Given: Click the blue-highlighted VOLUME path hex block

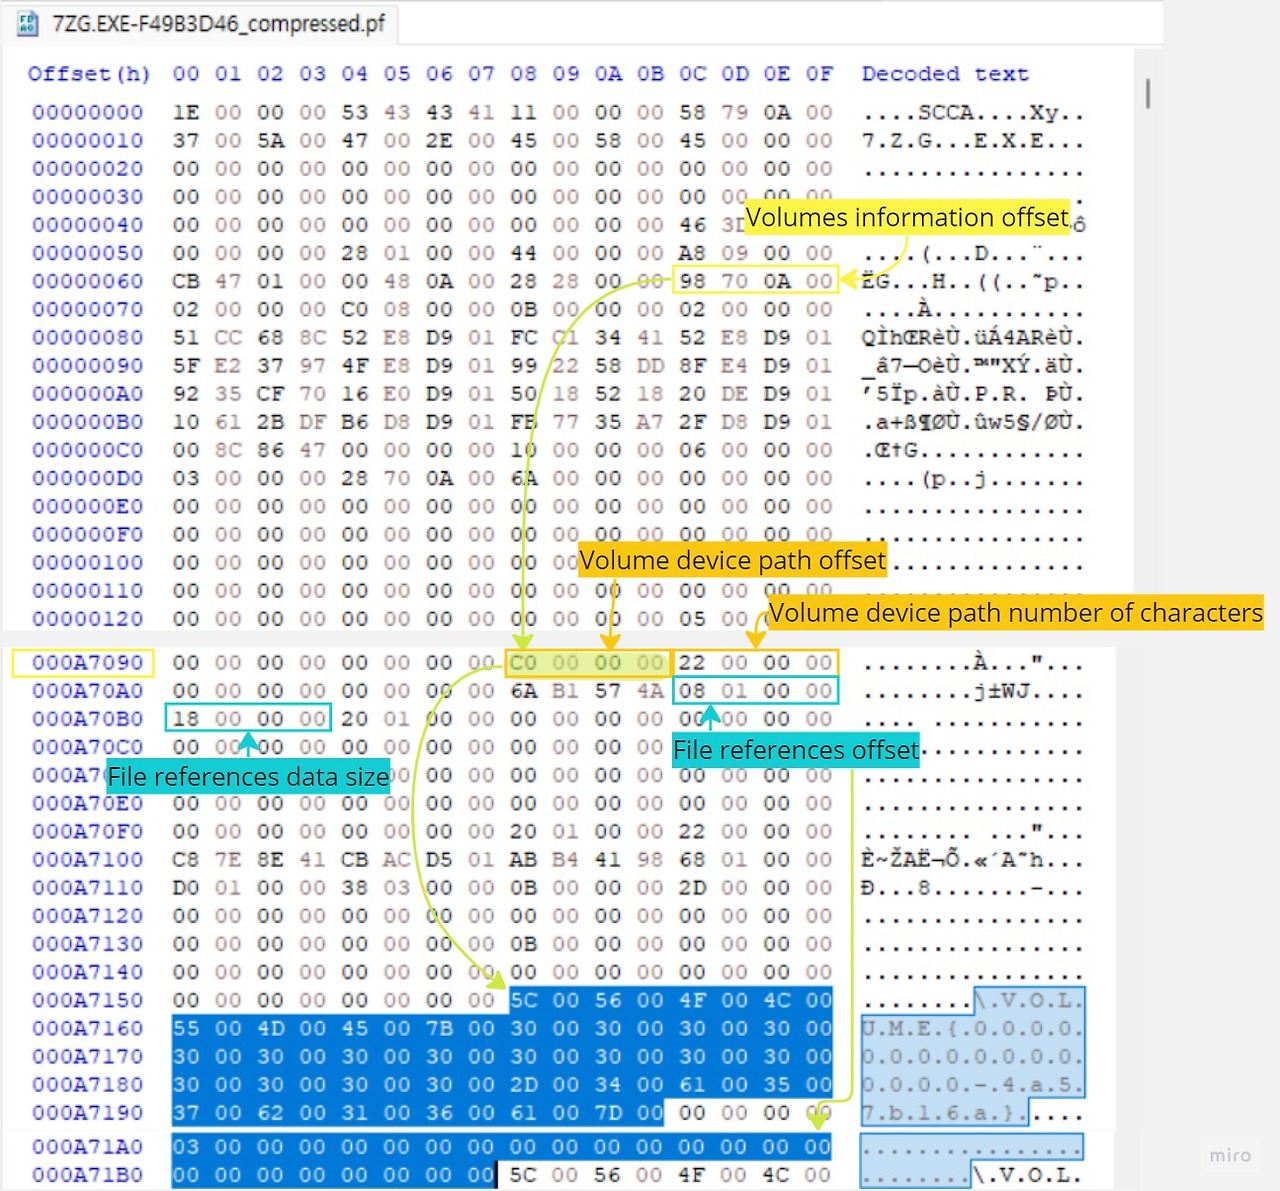Looking at the screenshot, I should coord(450,1055).
